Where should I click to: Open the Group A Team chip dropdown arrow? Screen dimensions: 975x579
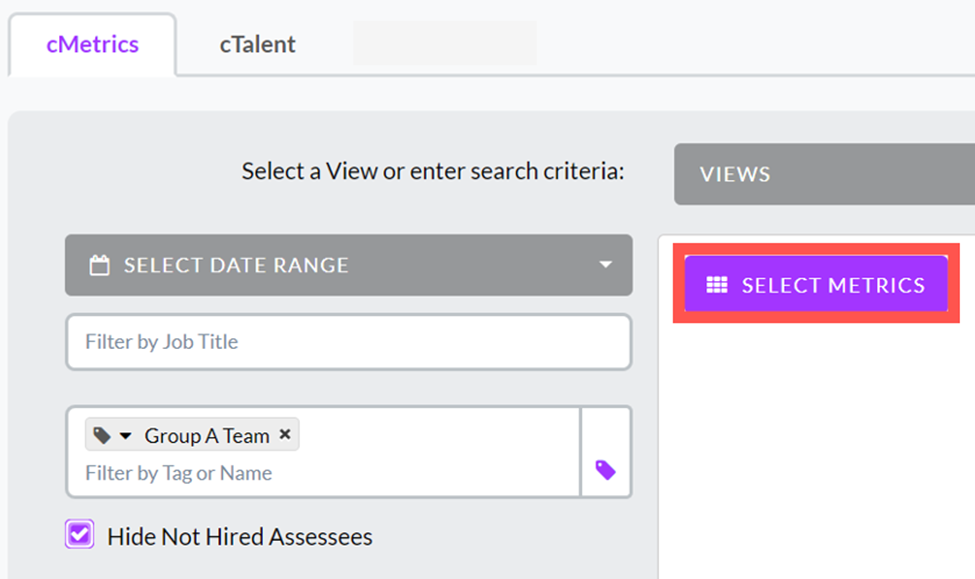[x=126, y=436]
